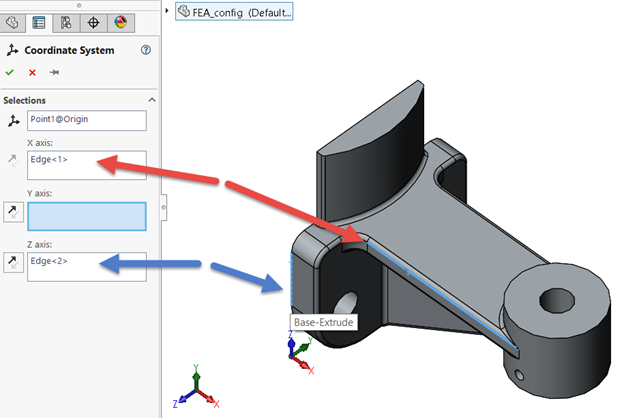The width and height of the screenshot is (624, 418).
Task: Click the empty Y axis selection box
Action: (x=87, y=216)
